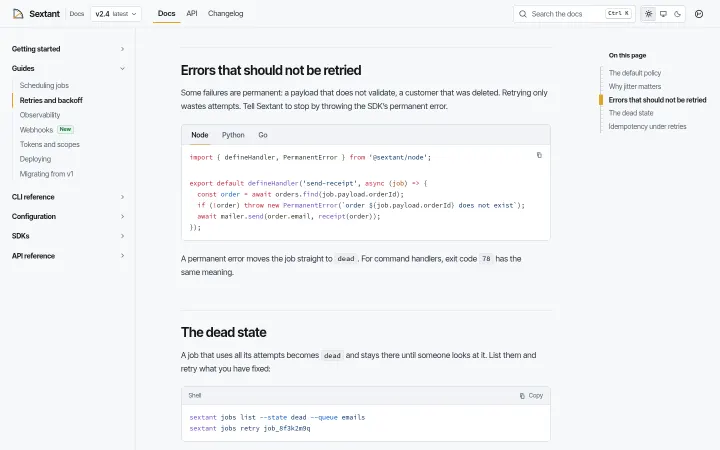Image resolution: width=720 pixels, height=450 pixels.
Task: Click the Copy button on Shell block
Action: 531,395
